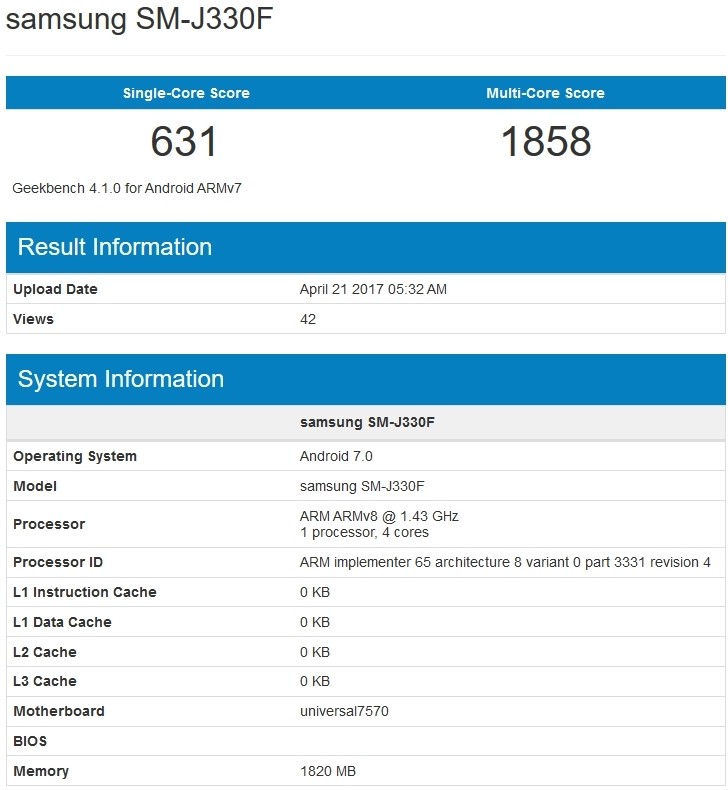Click the Memory value 1820 MB
This screenshot has height=790, width=728.
click(x=328, y=771)
